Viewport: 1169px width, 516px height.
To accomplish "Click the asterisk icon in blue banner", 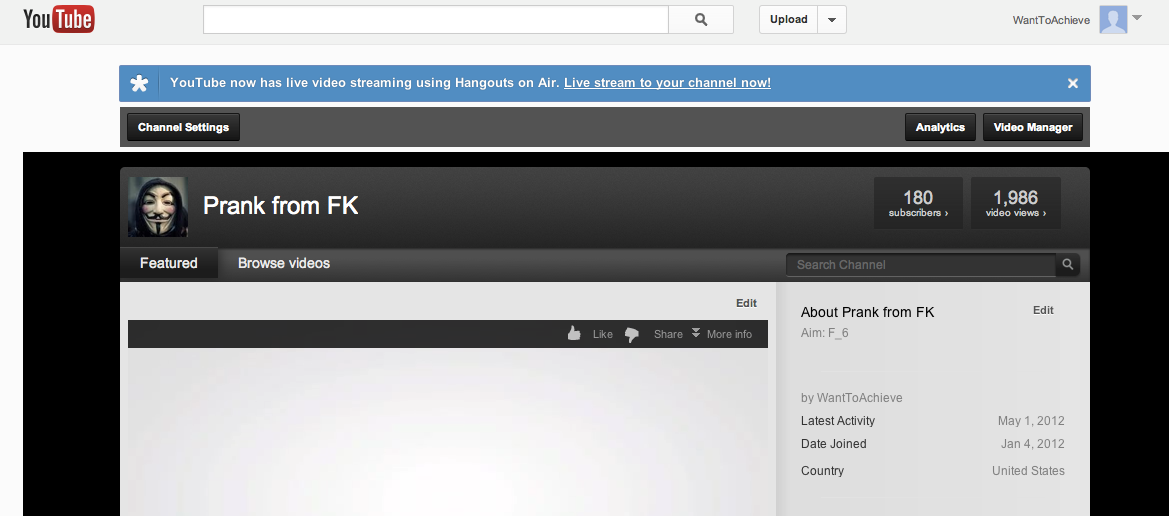I will pos(139,84).
